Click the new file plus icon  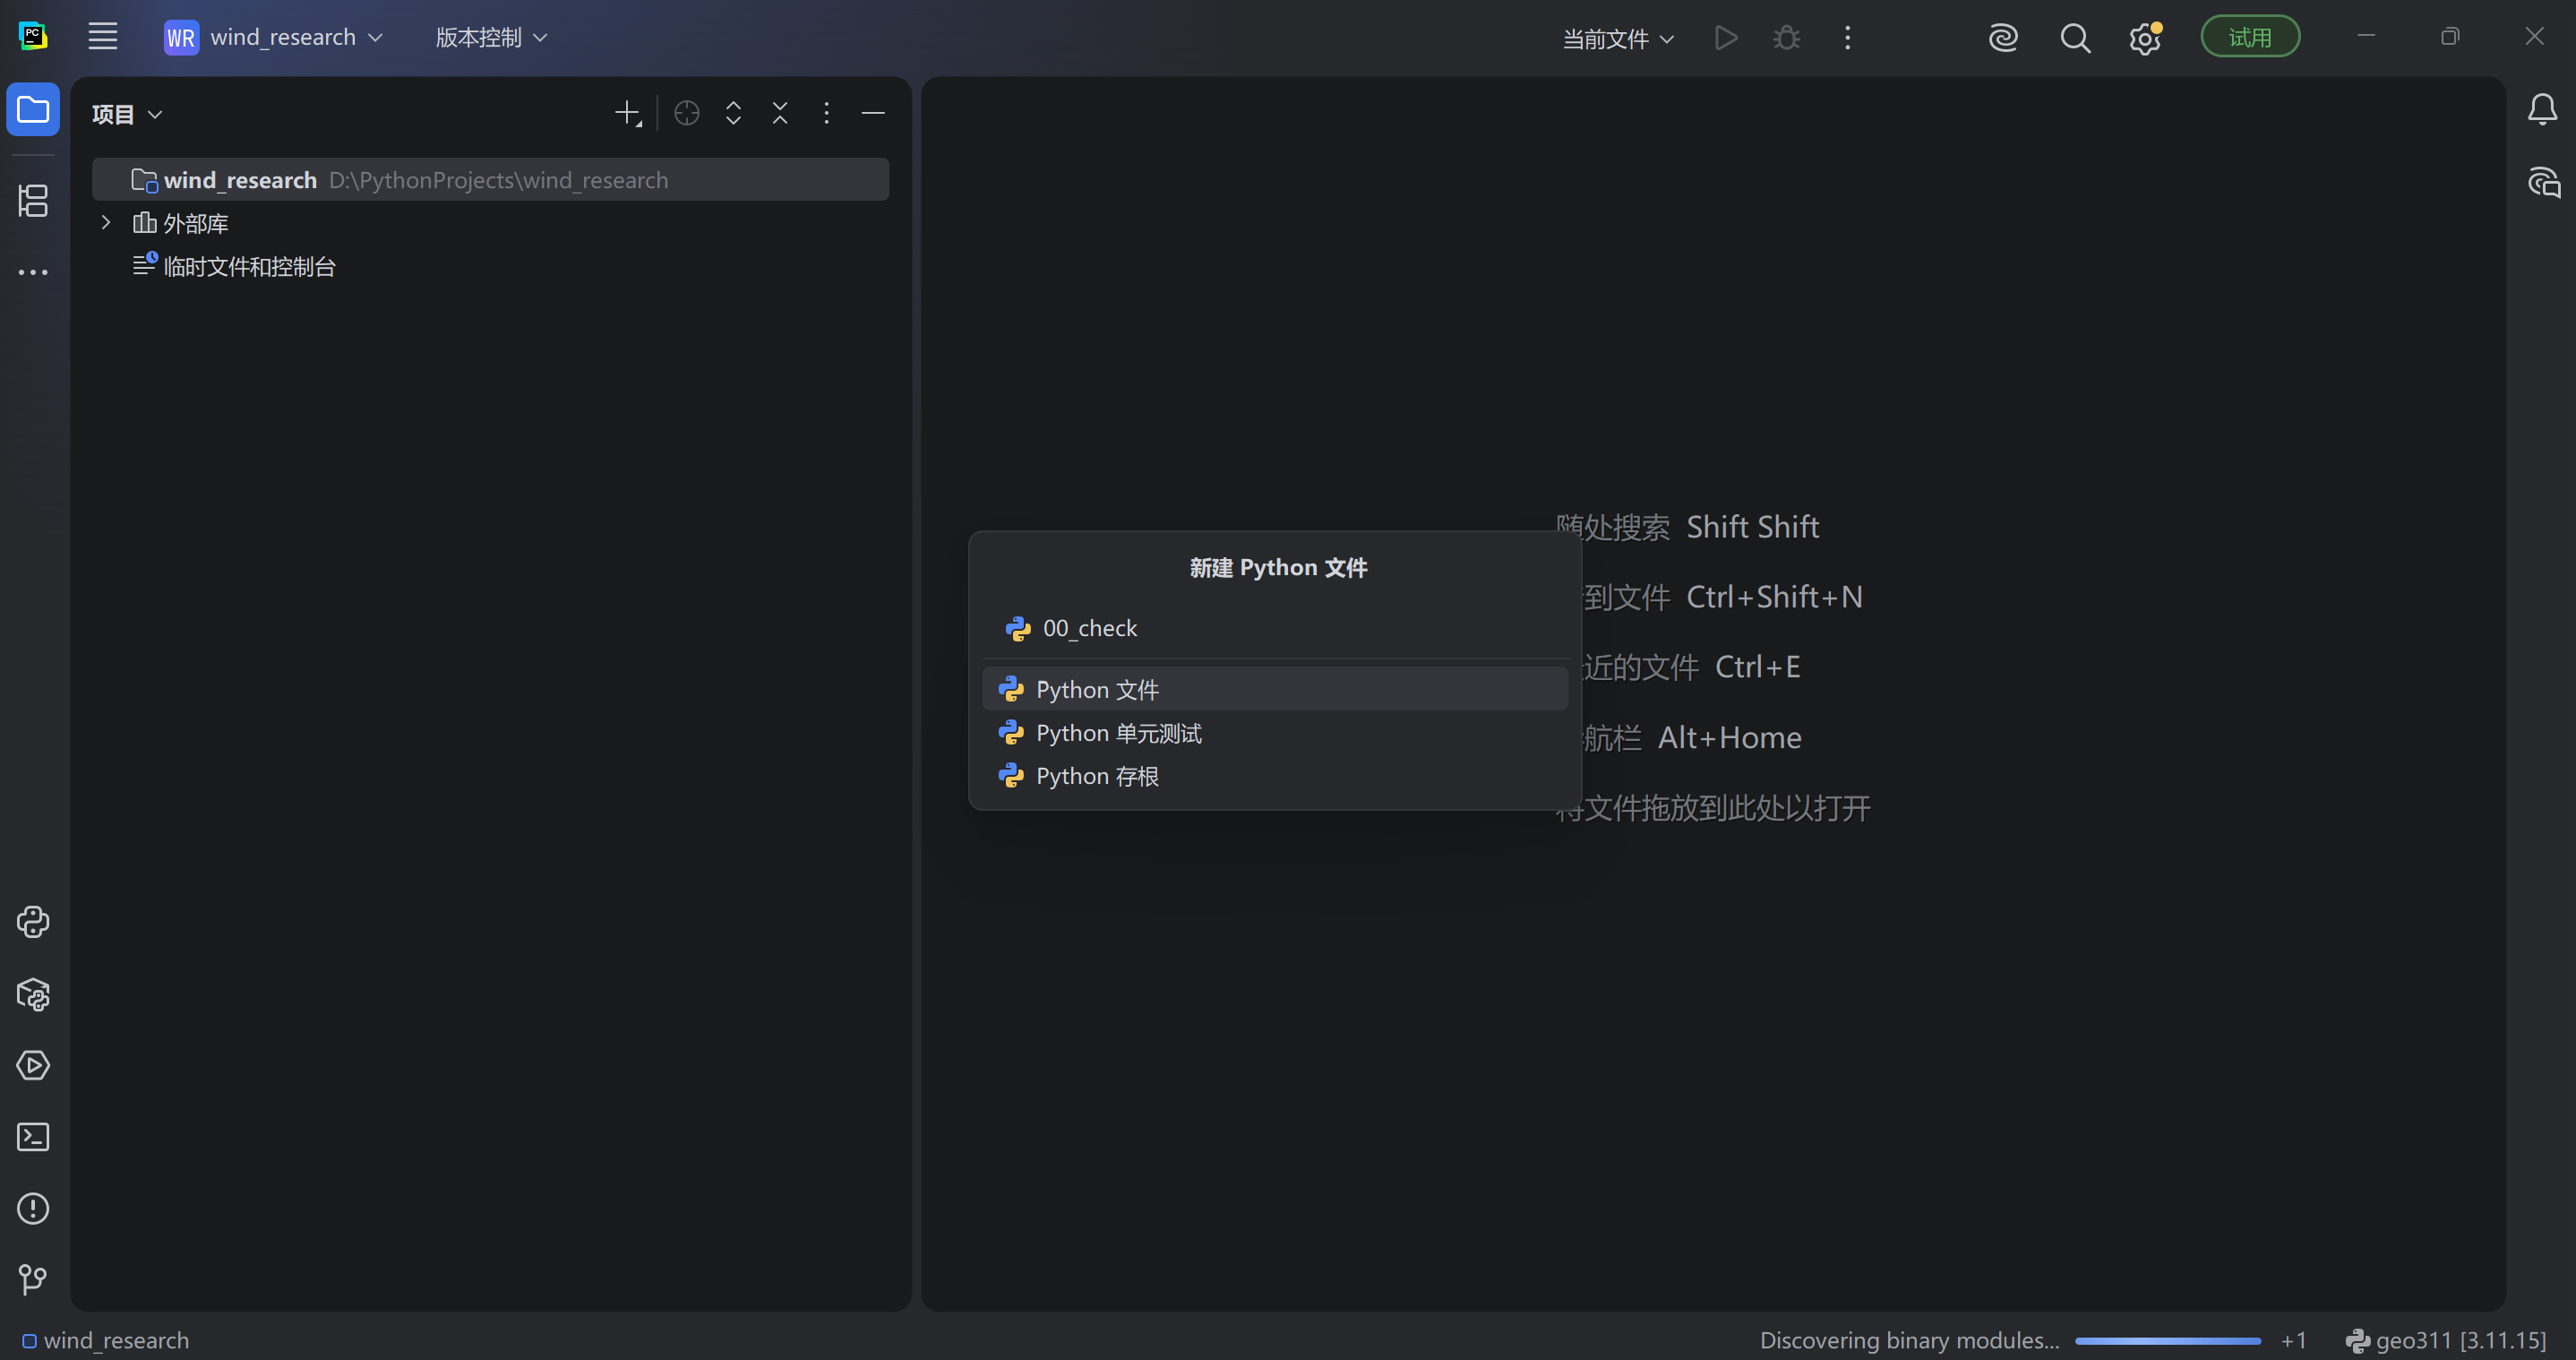click(628, 113)
